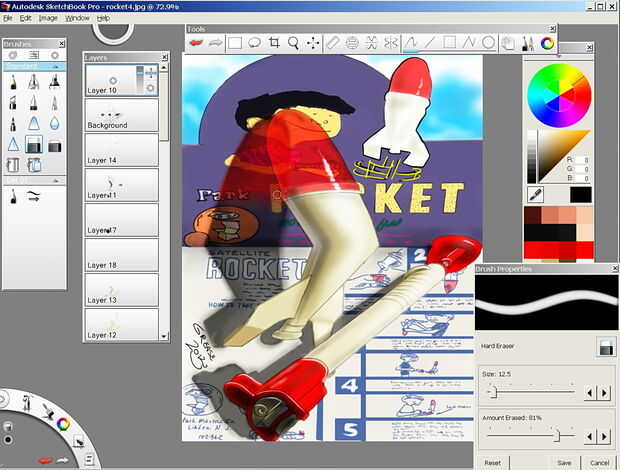
Task: Select the Pencil brush in Brushes panel
Action: coord(13,82)
